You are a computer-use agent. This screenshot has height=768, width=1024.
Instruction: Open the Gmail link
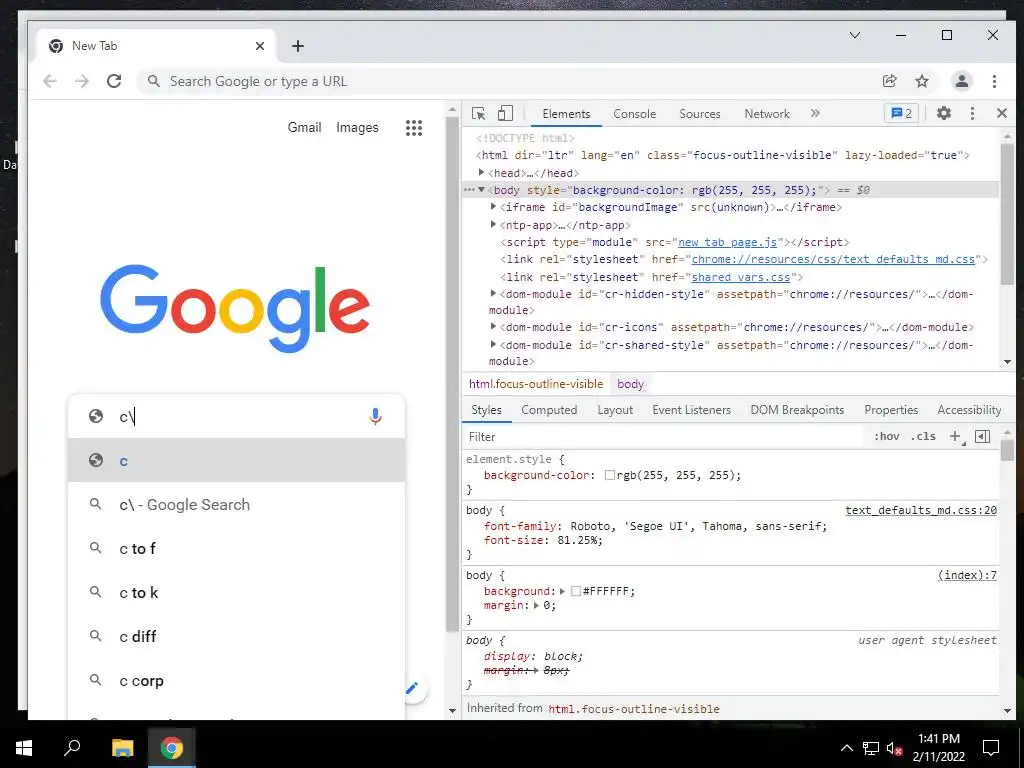coord(304,127)
